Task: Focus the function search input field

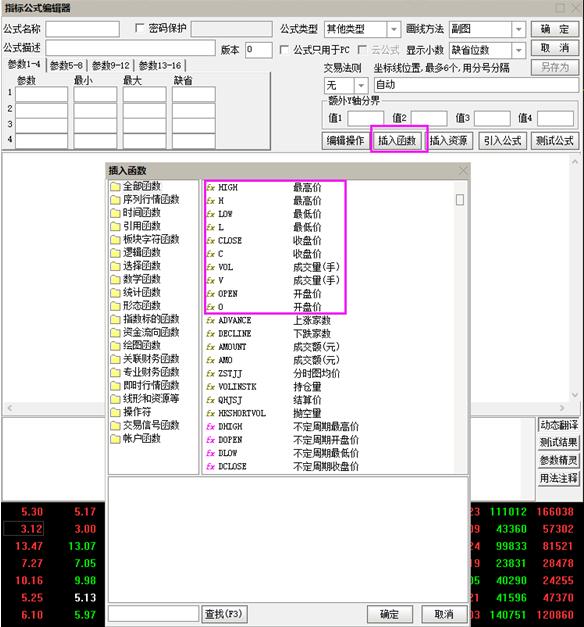Action: pos(154,614)
